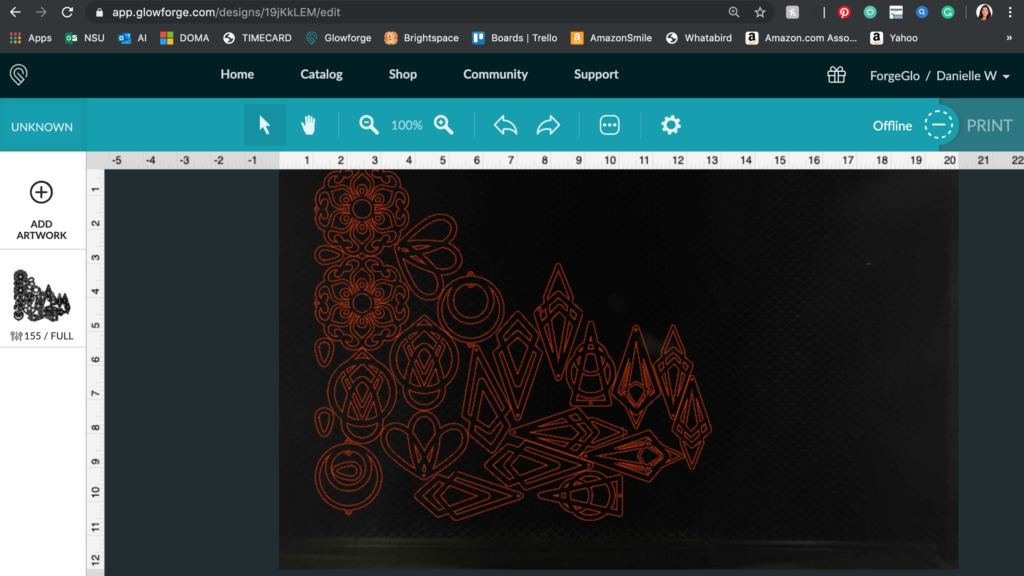Open the Glowforge bookmark

(338, 38)
